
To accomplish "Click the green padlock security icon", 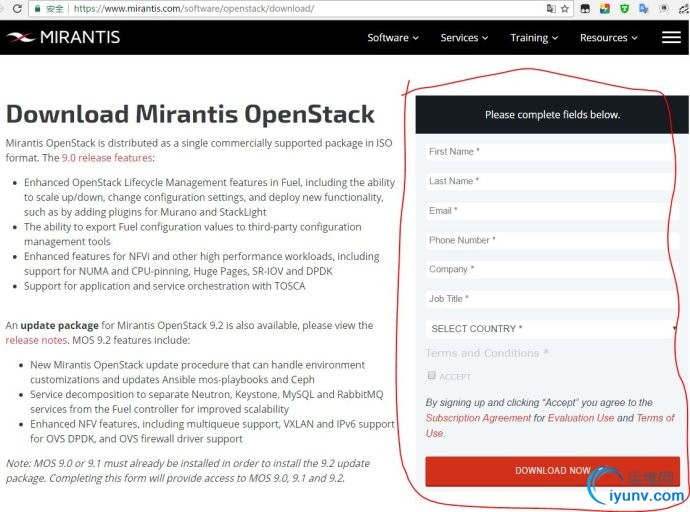I will [38, 9].
